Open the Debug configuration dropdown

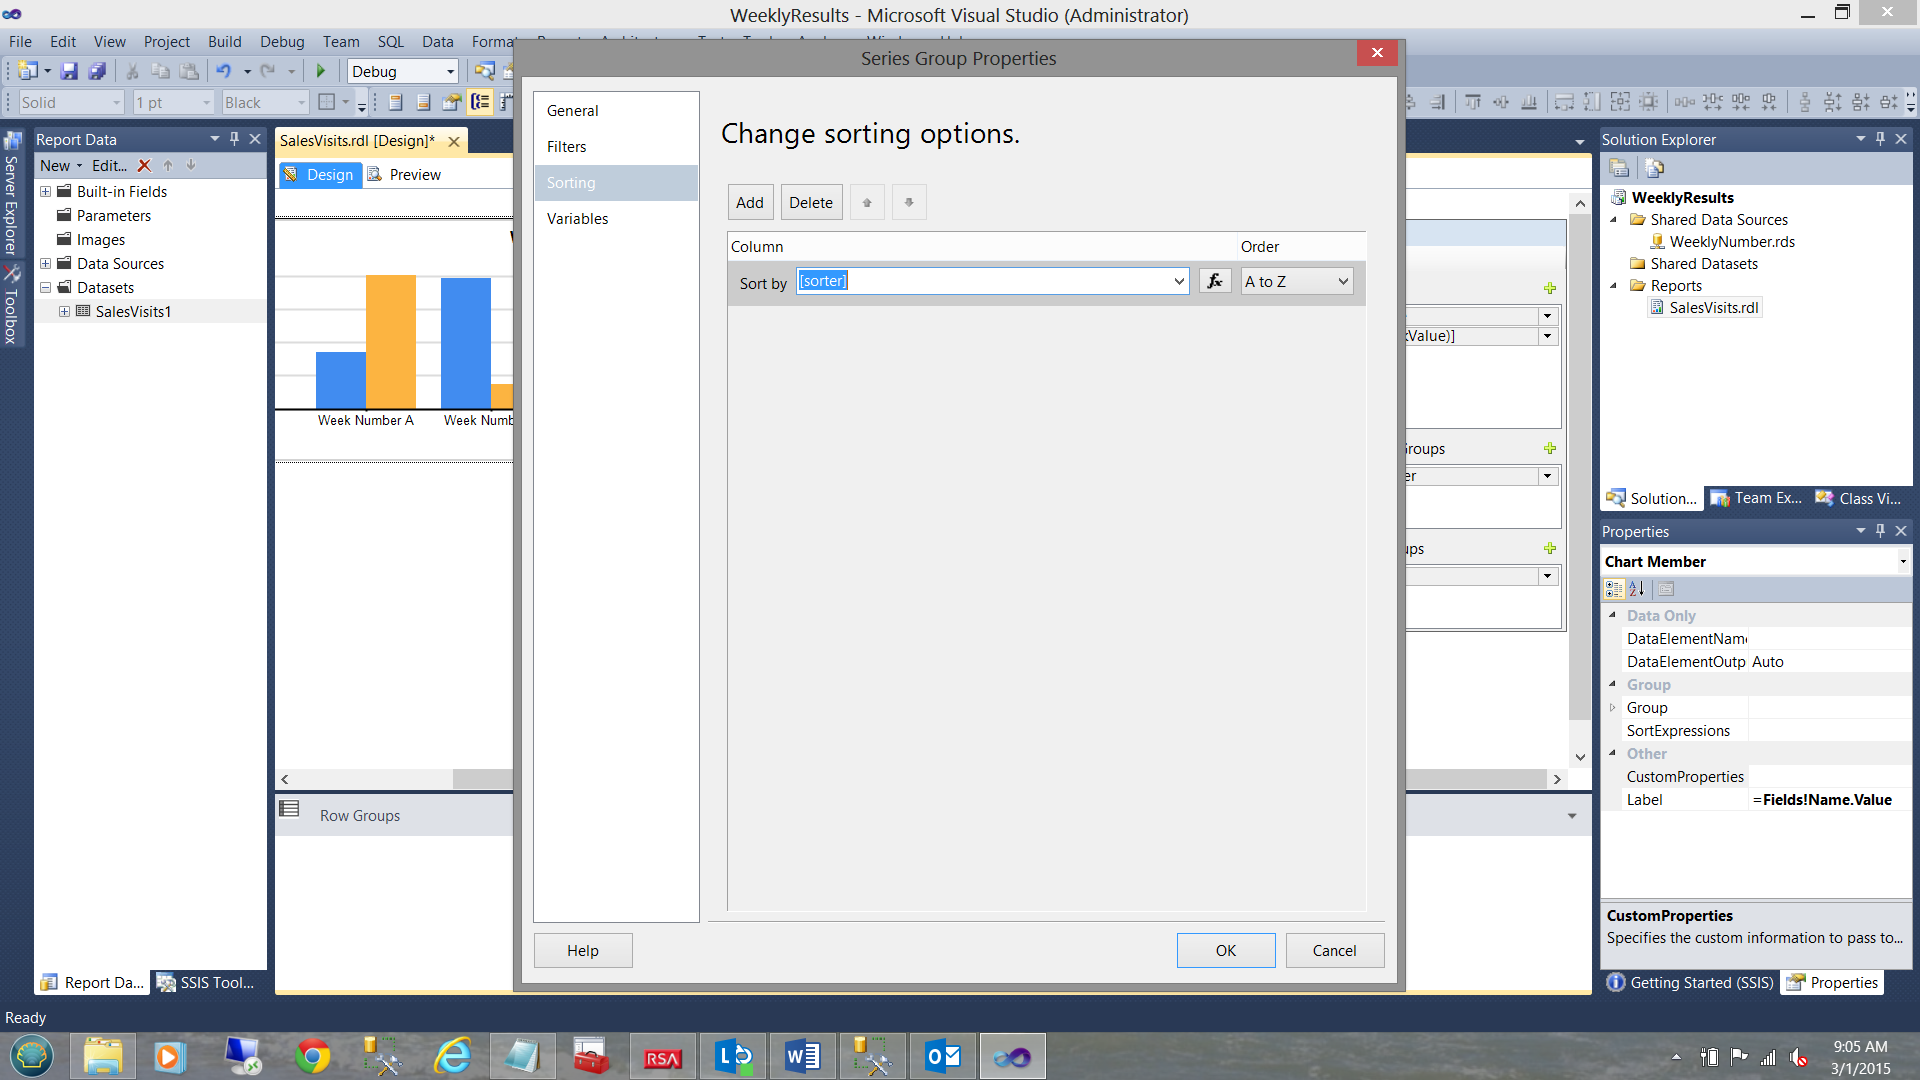(450, 72)
